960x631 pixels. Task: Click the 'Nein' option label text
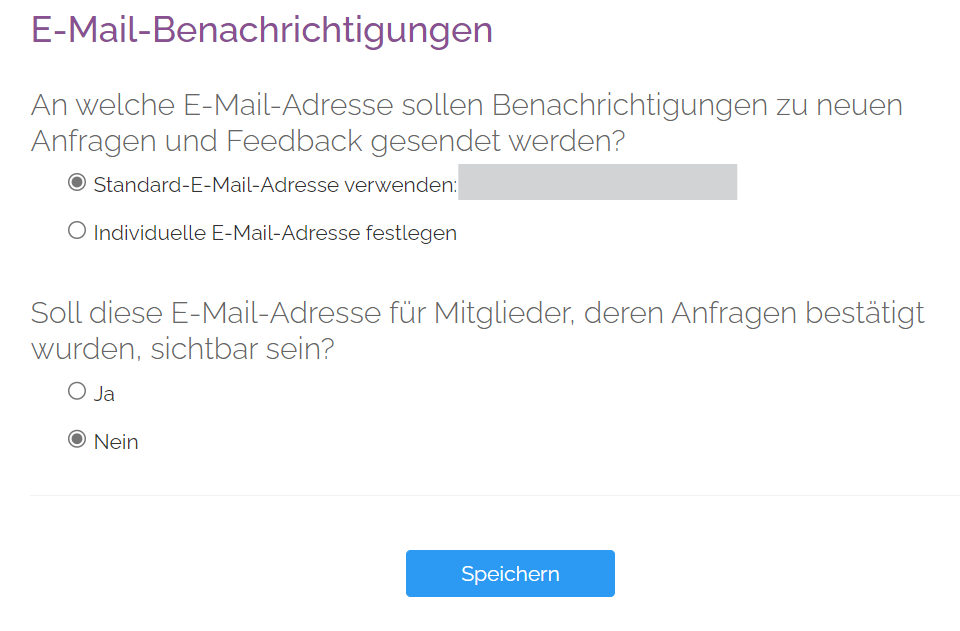tap(116, 442)
